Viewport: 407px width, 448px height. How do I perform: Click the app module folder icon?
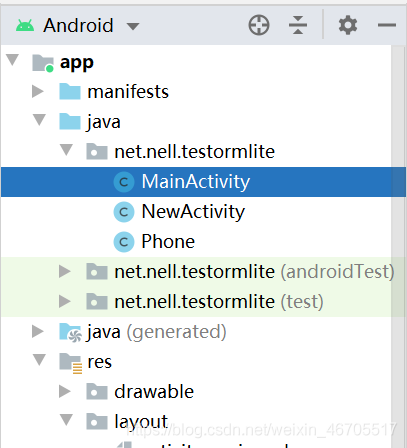coord(43,63)
